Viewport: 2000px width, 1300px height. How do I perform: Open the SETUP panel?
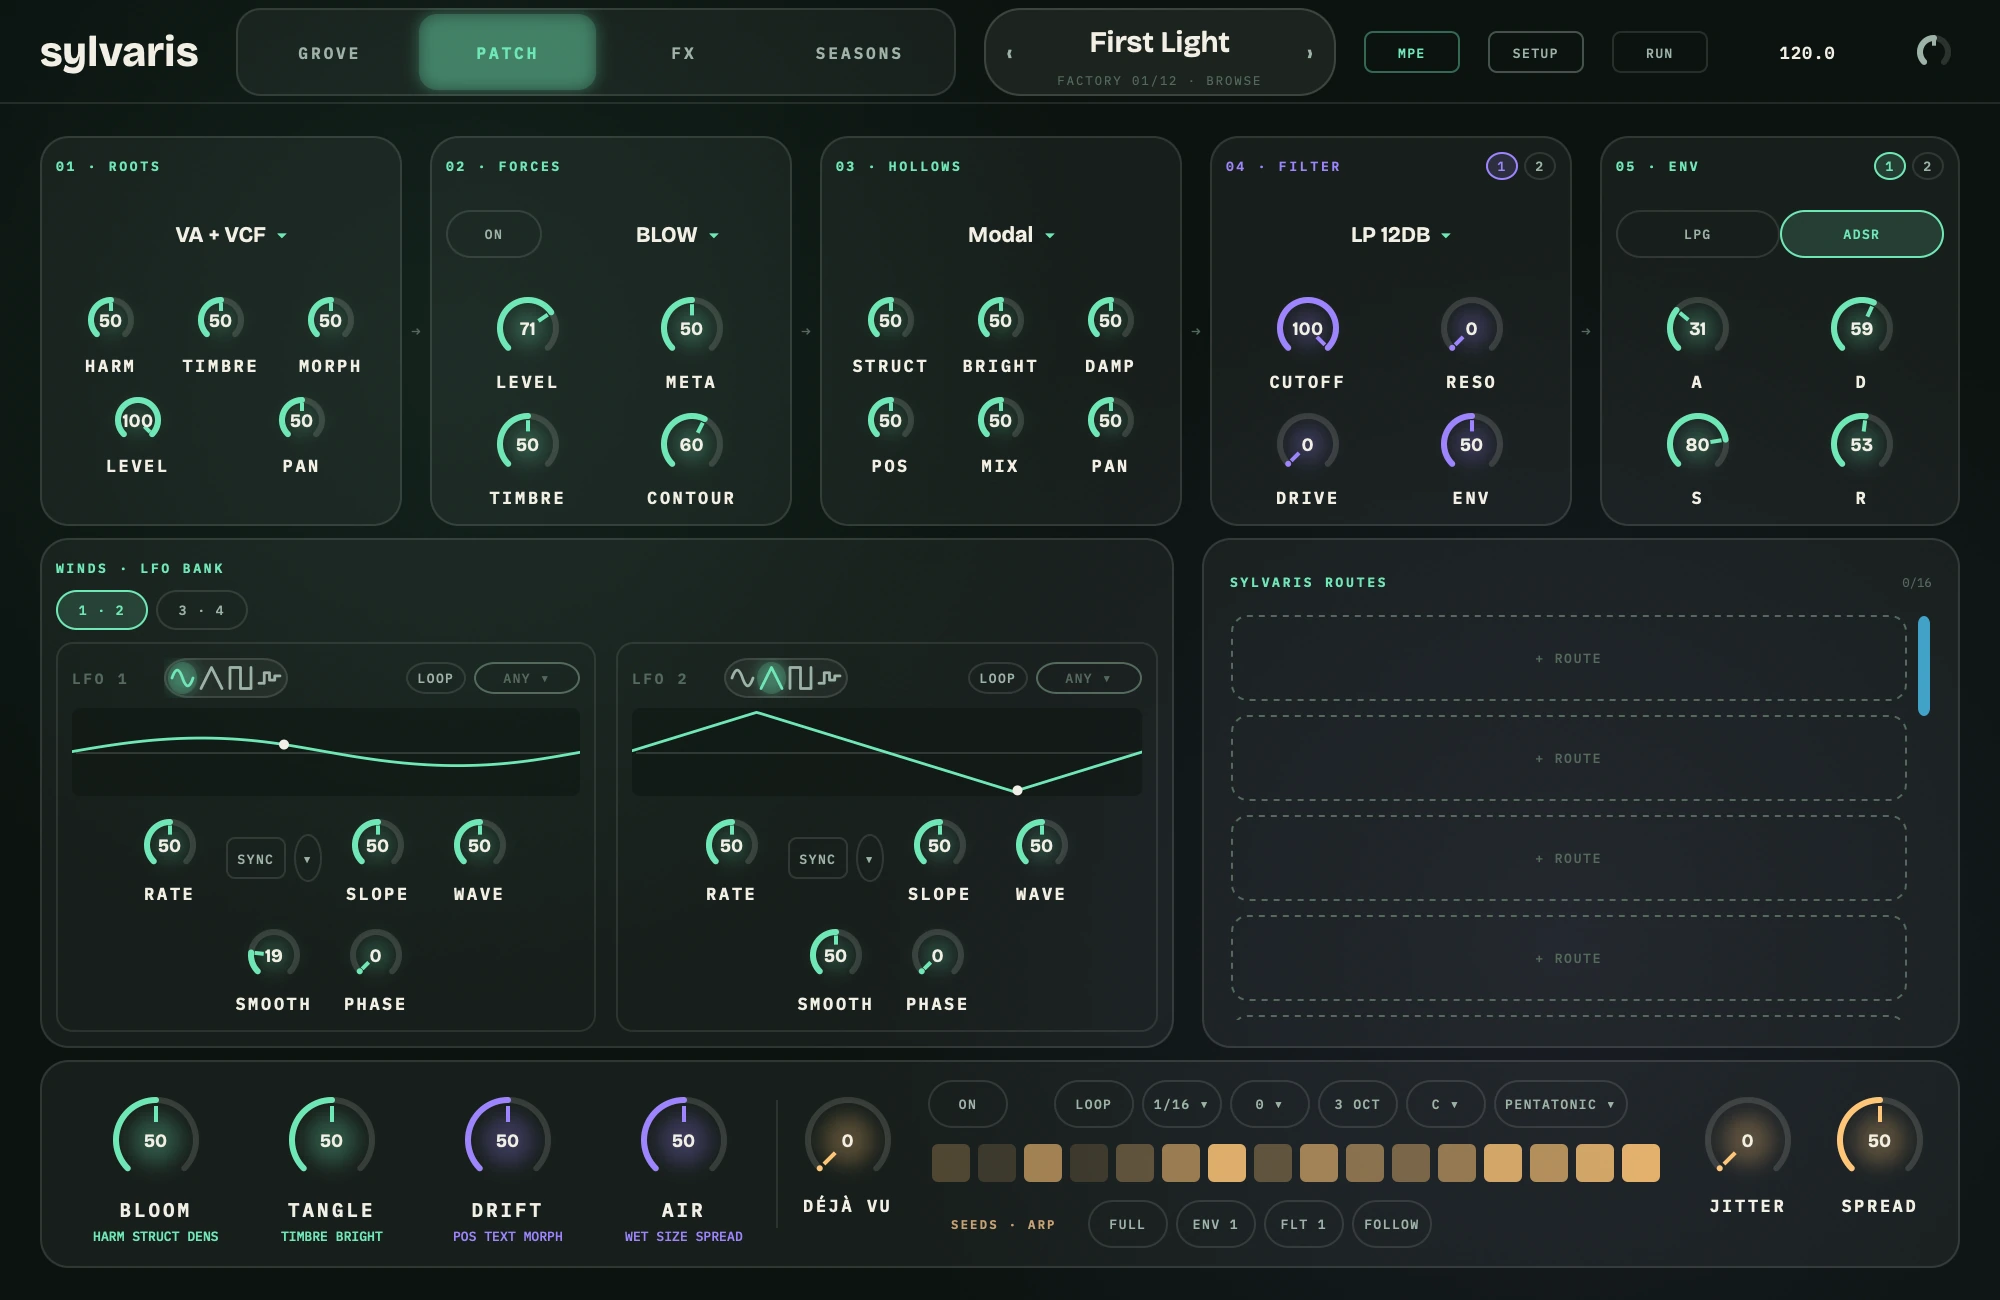(x=1535, y=52)
